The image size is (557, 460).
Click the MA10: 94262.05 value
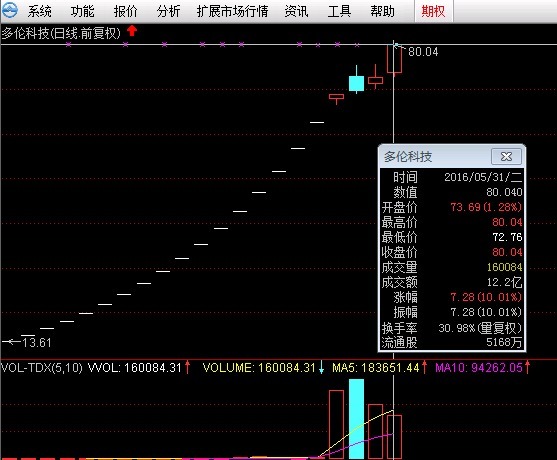click(x=479, y=368)
